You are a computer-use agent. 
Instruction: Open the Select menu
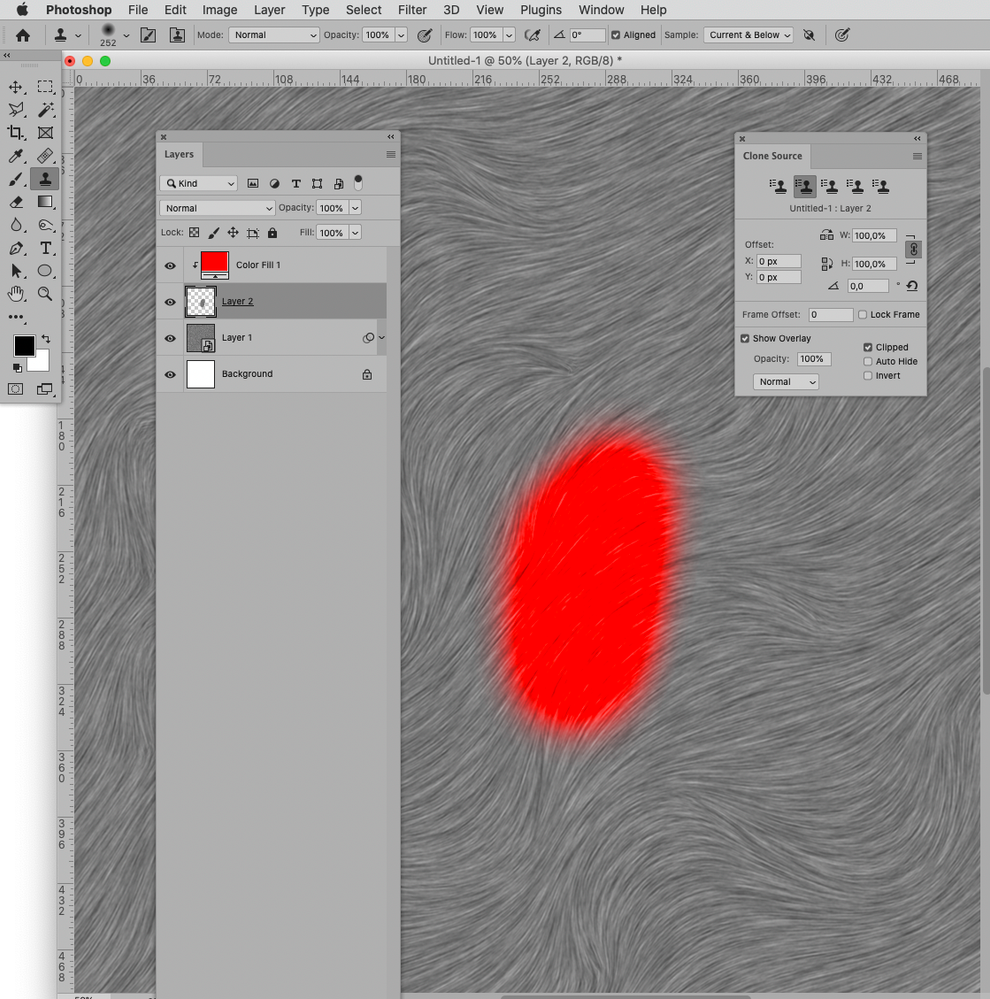[x=363, y=10]
